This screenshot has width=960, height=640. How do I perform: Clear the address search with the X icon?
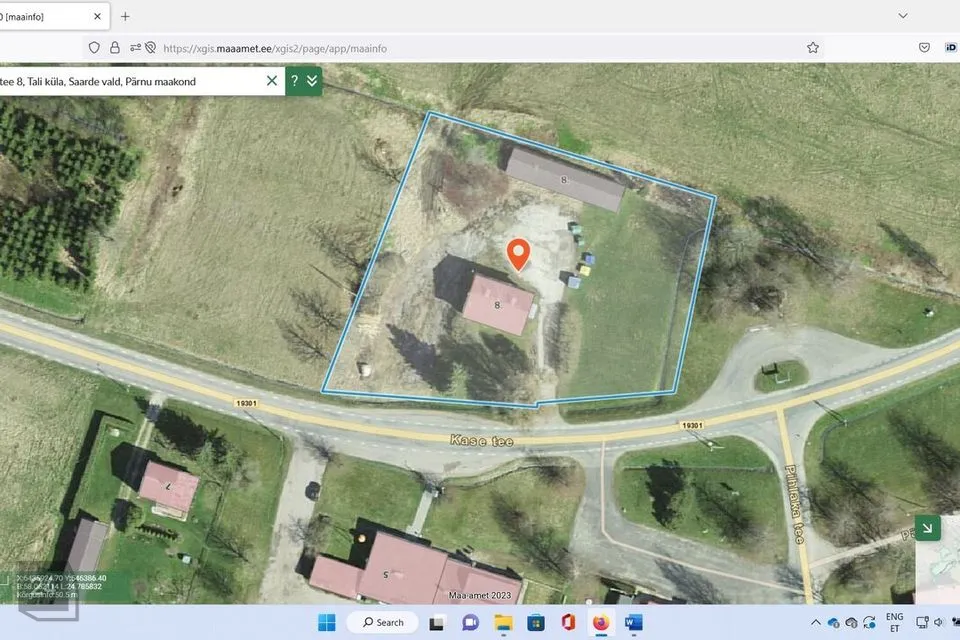click(272, 81)
